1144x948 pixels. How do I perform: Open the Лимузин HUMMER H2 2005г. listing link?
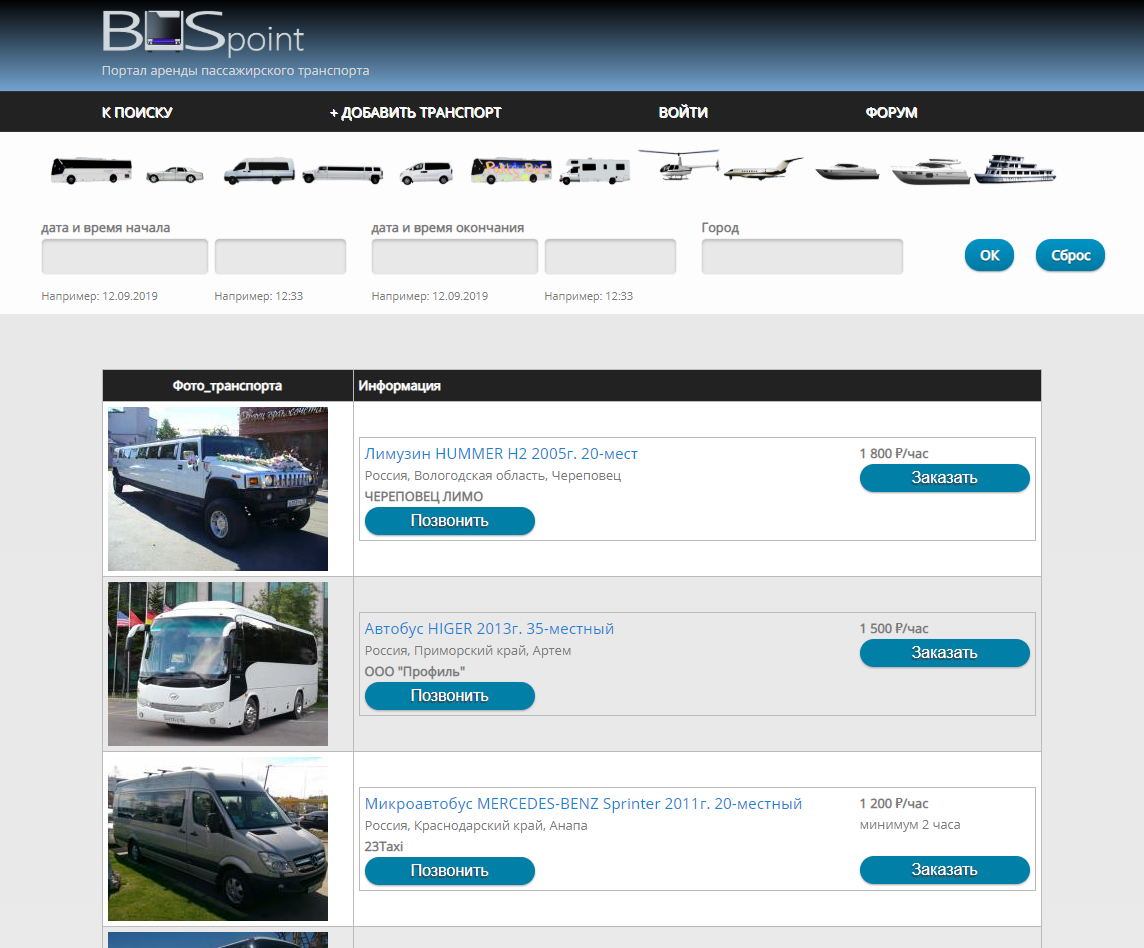501,453
